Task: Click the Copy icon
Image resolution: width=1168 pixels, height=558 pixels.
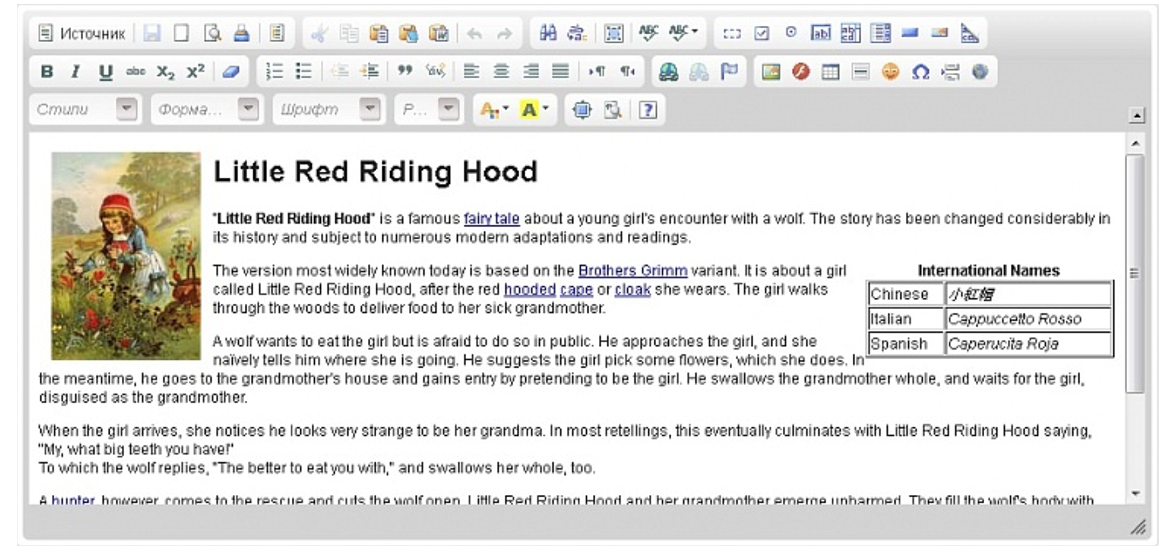Action: 349,34
